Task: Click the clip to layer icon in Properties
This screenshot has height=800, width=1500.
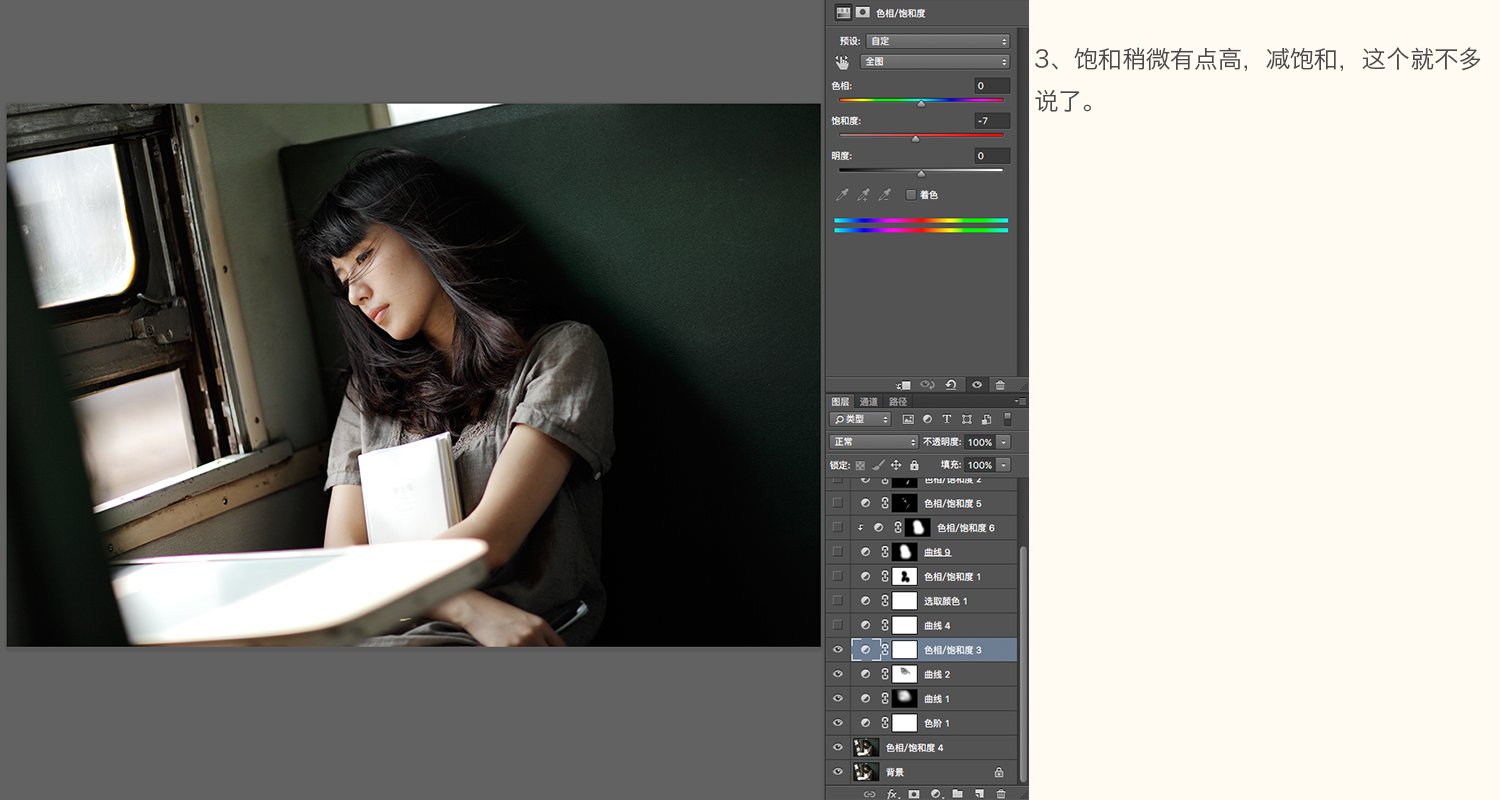Action: click(903, 385)
